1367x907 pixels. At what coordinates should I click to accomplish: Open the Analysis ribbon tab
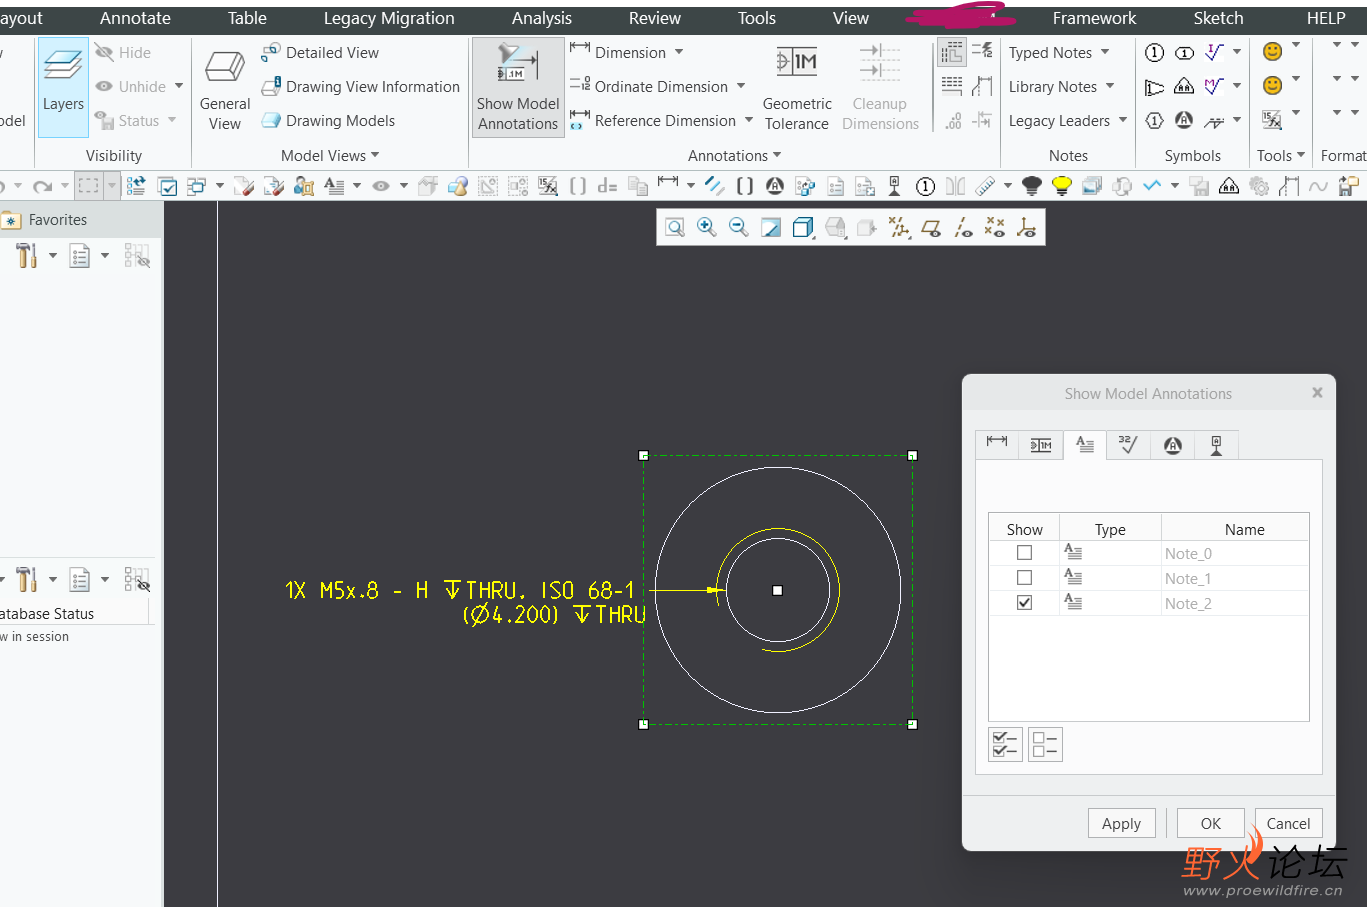pos(542,18)
